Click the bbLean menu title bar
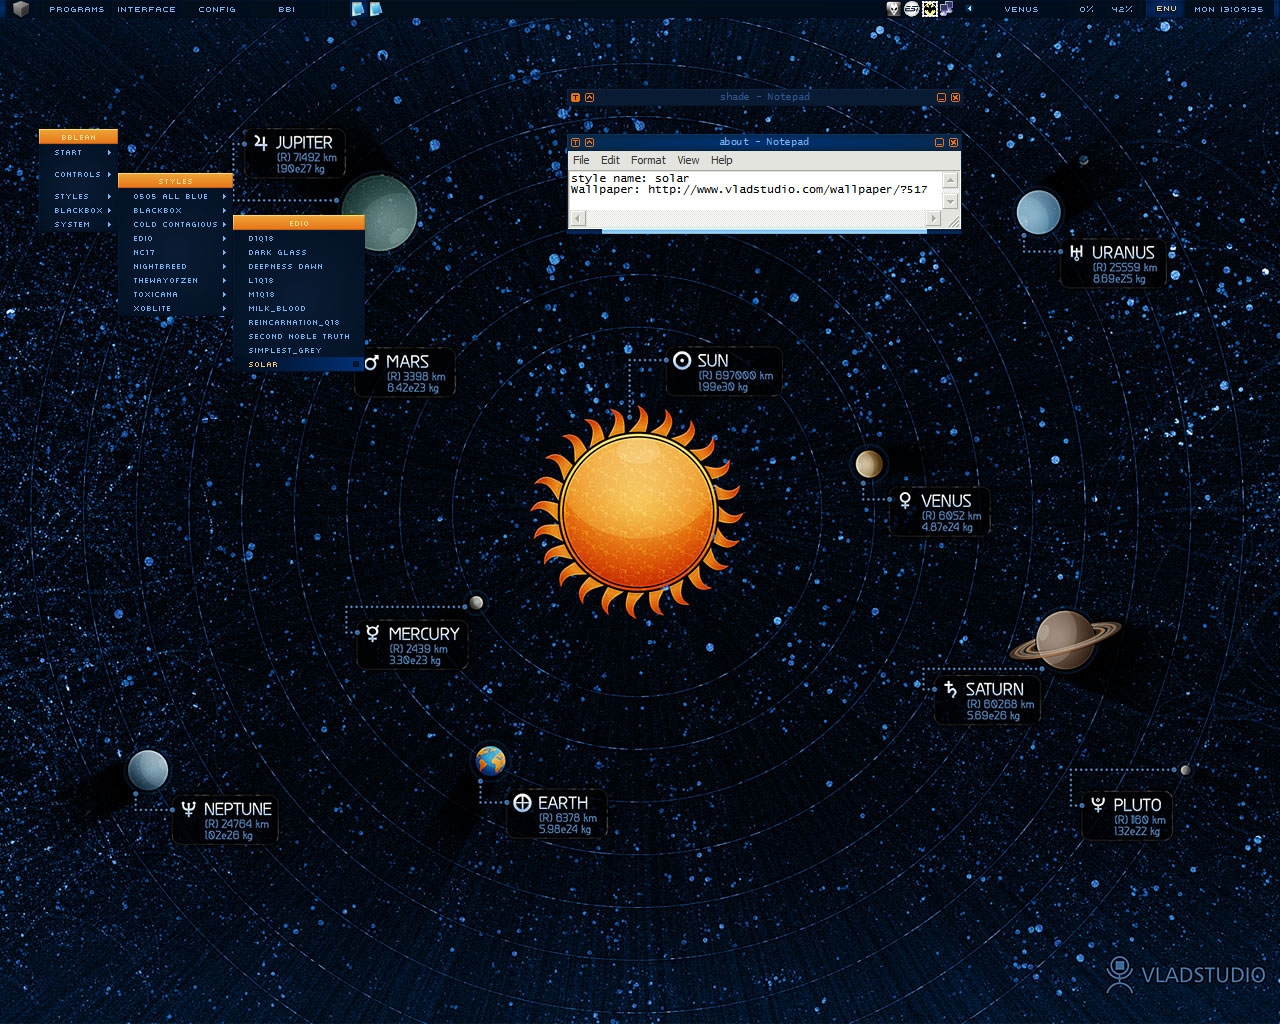This screenshot has width=1280, height=1024. [78, 137]
